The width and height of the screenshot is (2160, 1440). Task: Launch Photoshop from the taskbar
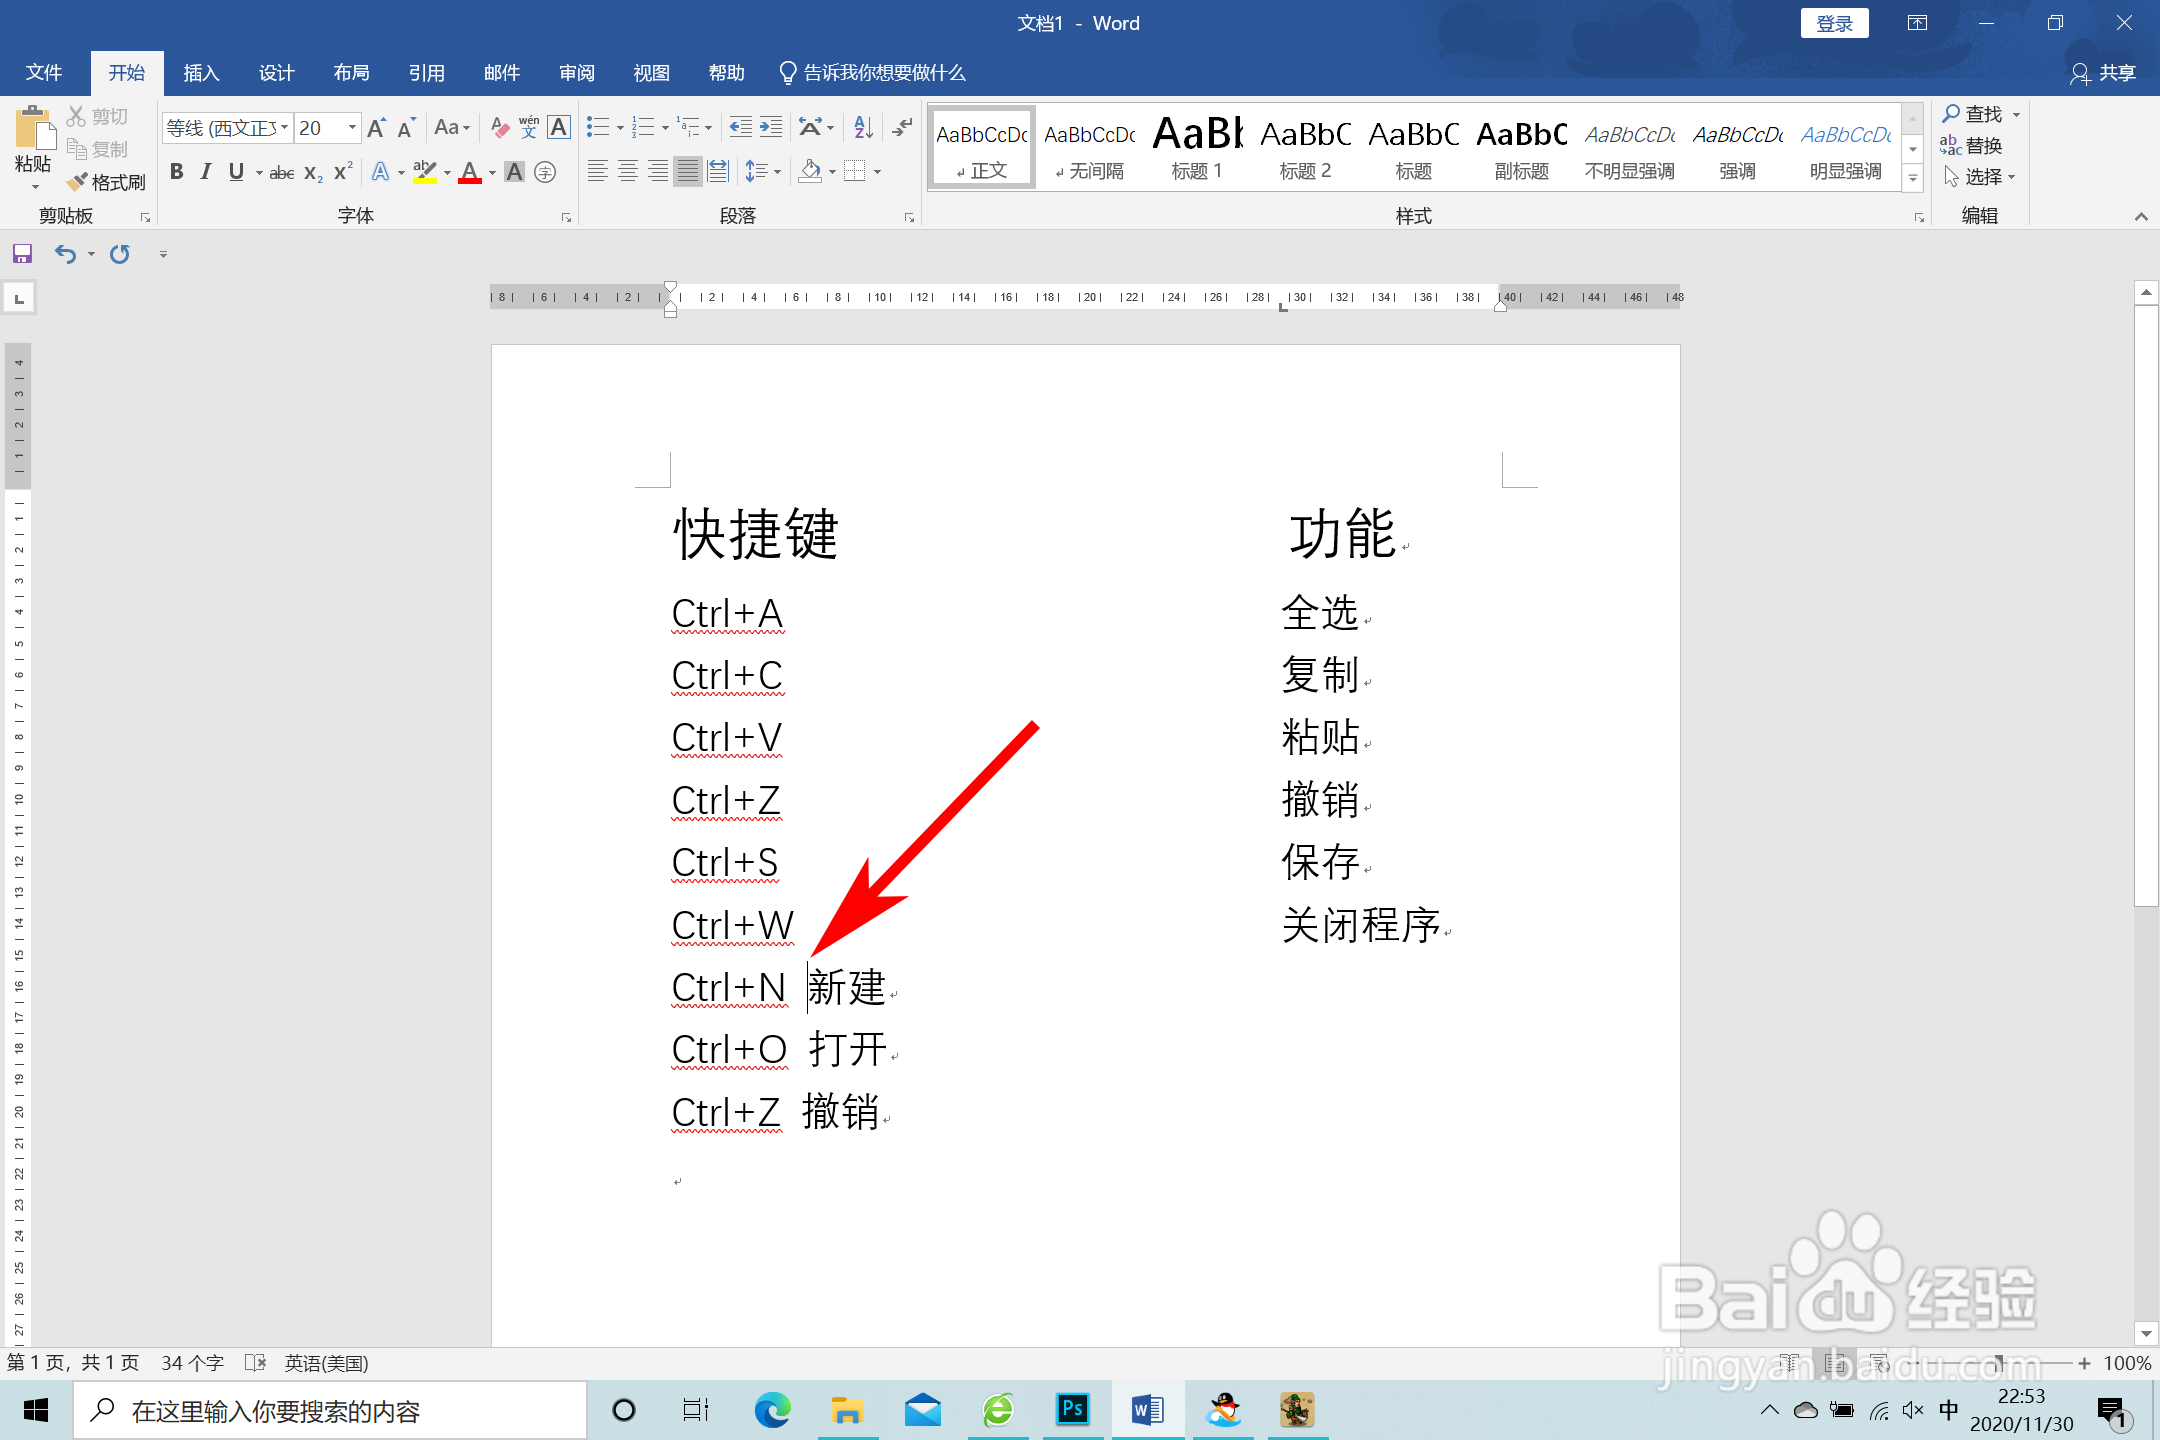[x=1073, y=1410]
